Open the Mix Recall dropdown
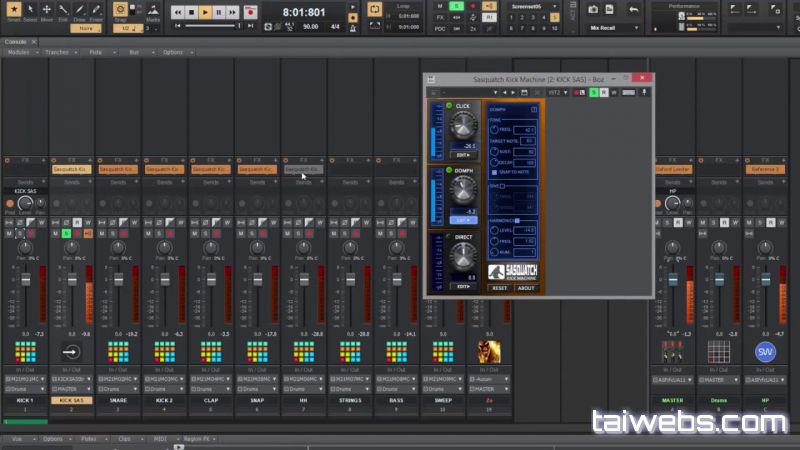800x450 pixels. 614,28
